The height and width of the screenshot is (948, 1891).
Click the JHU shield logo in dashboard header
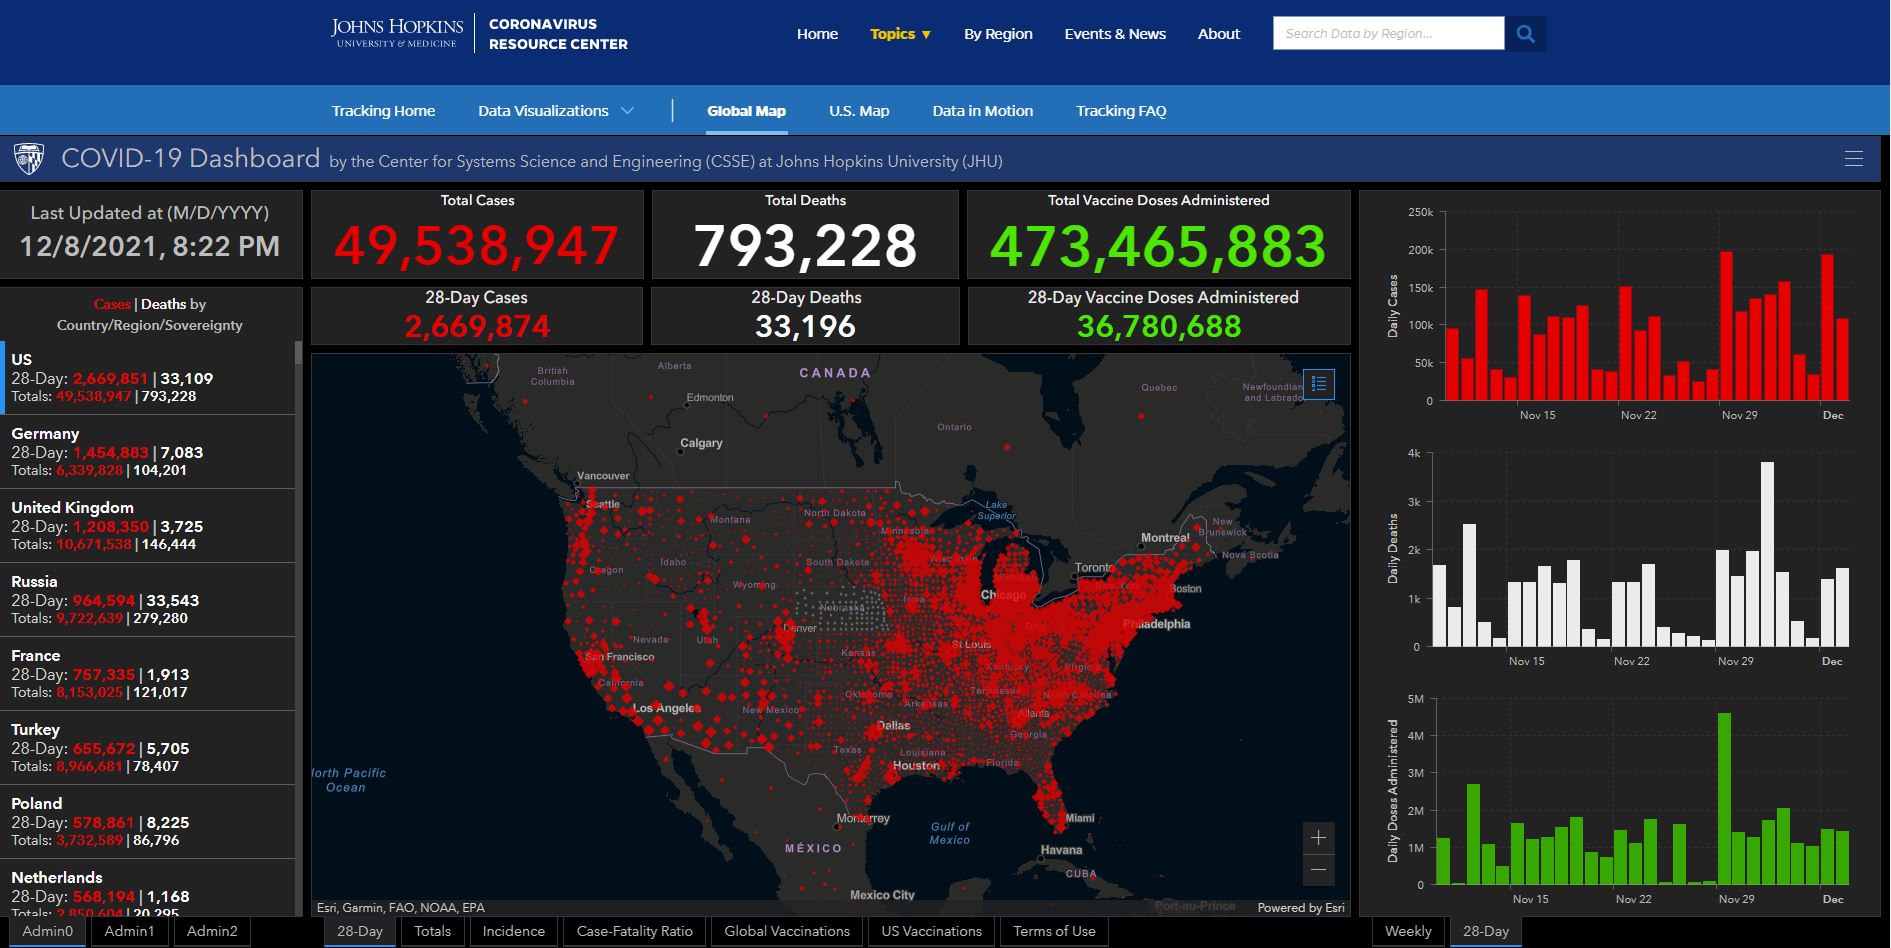(x=29, y=159)
